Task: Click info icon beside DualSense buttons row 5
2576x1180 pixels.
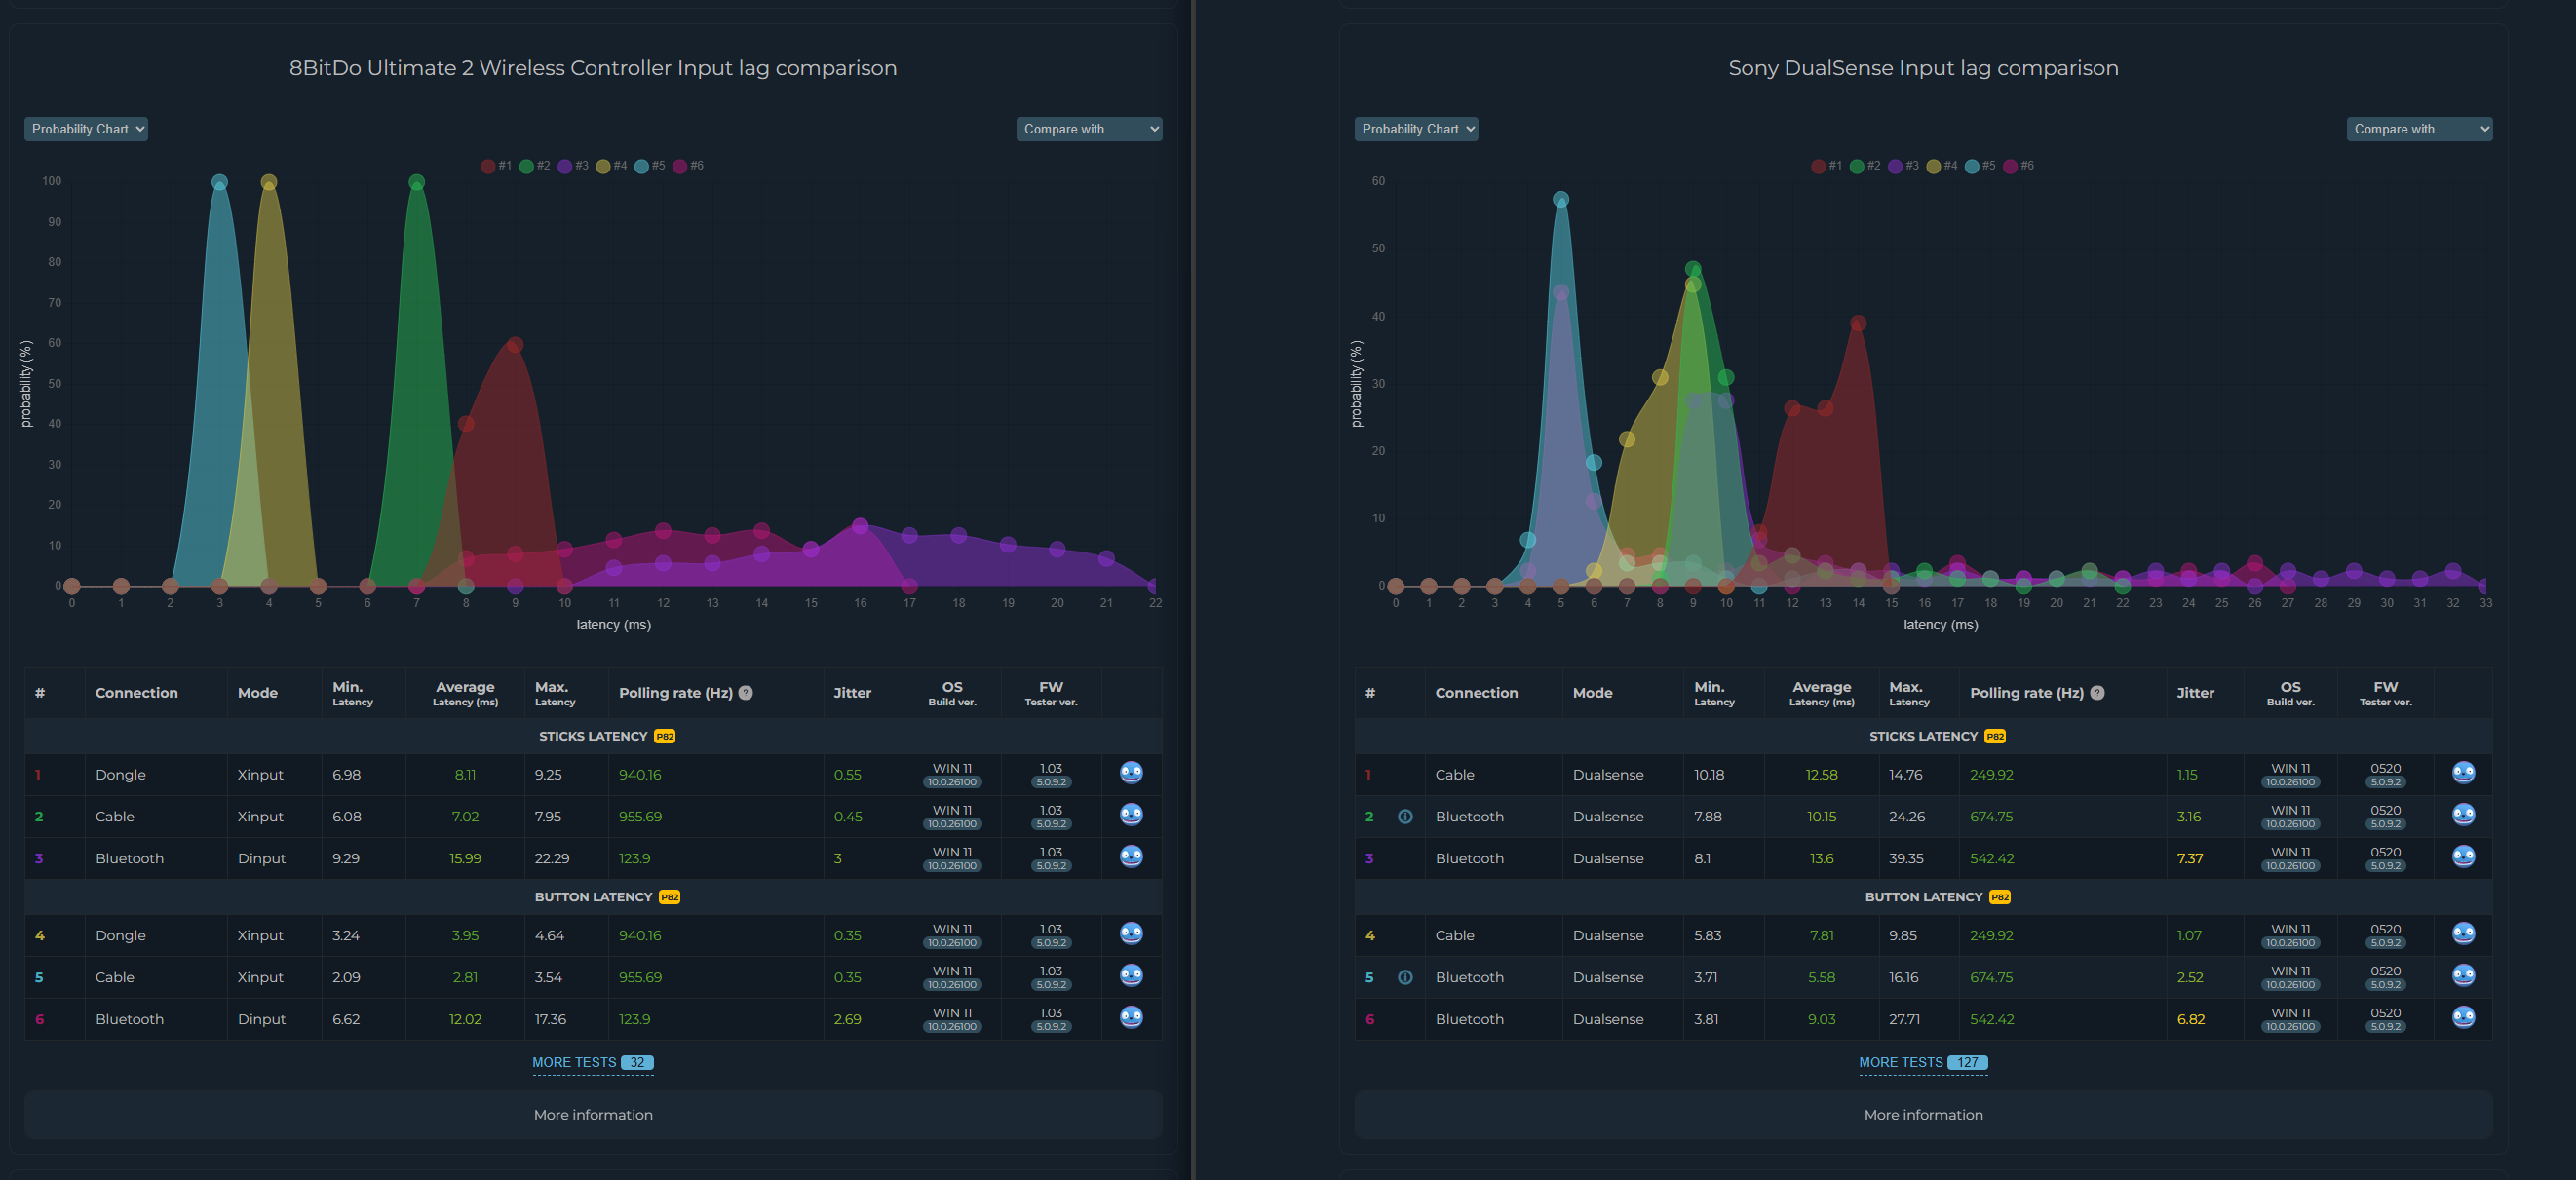Action: pos(1405,977)
